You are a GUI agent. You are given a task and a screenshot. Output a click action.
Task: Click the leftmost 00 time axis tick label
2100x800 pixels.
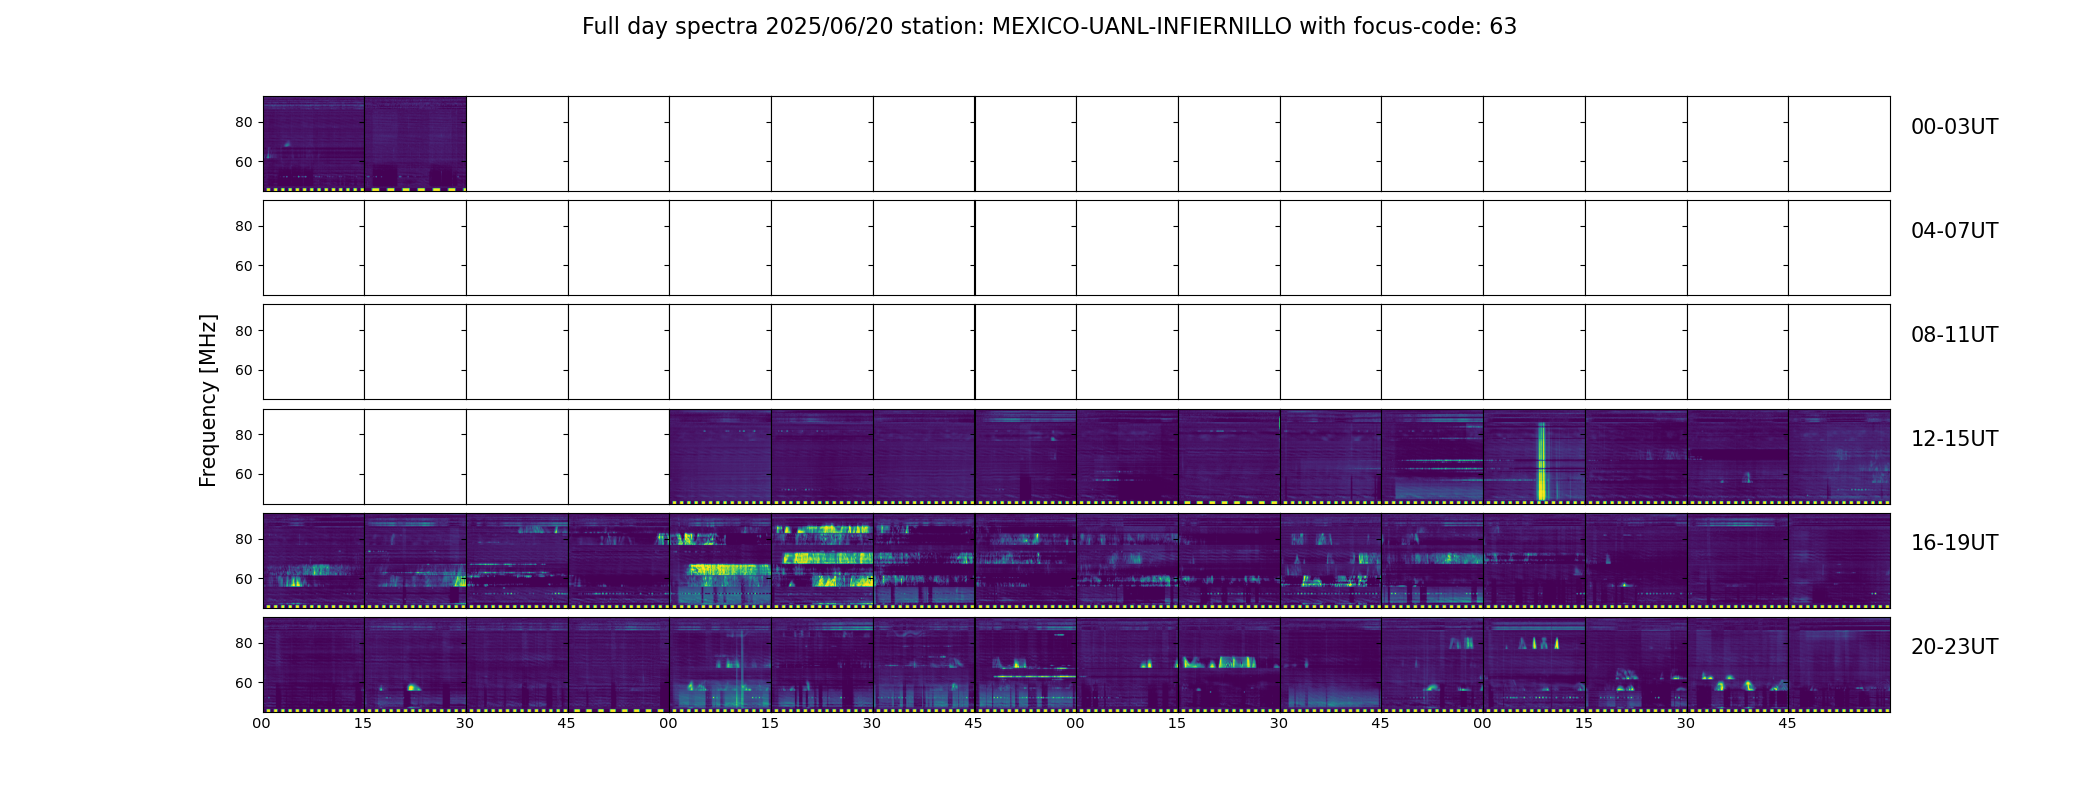tap(262, 723)
